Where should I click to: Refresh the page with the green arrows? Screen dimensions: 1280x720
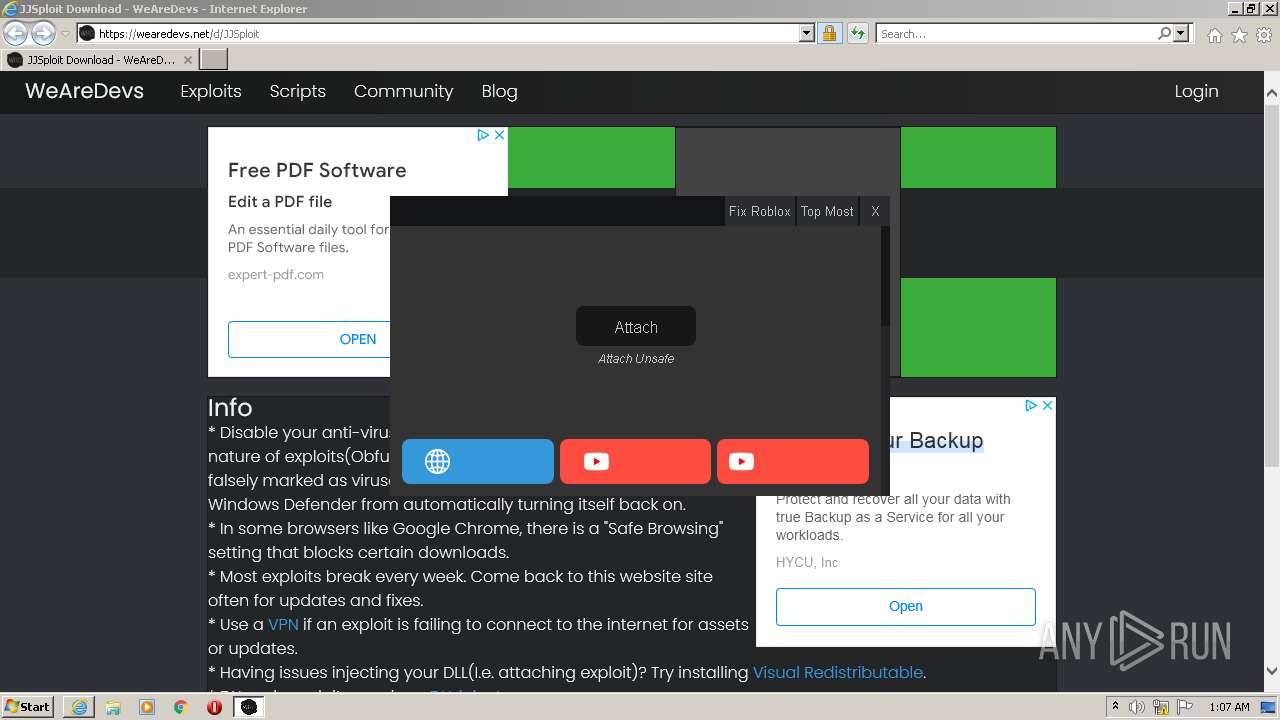857,33
